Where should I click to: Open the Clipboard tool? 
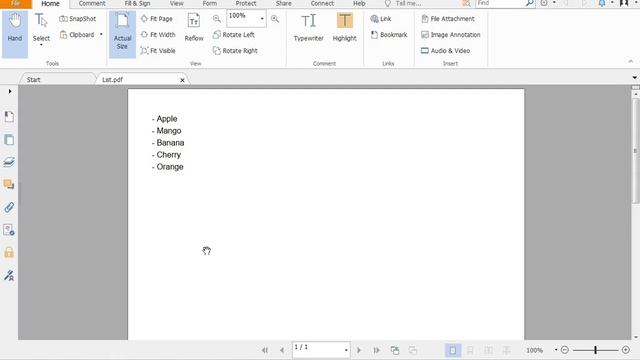[x=77, y=35]
